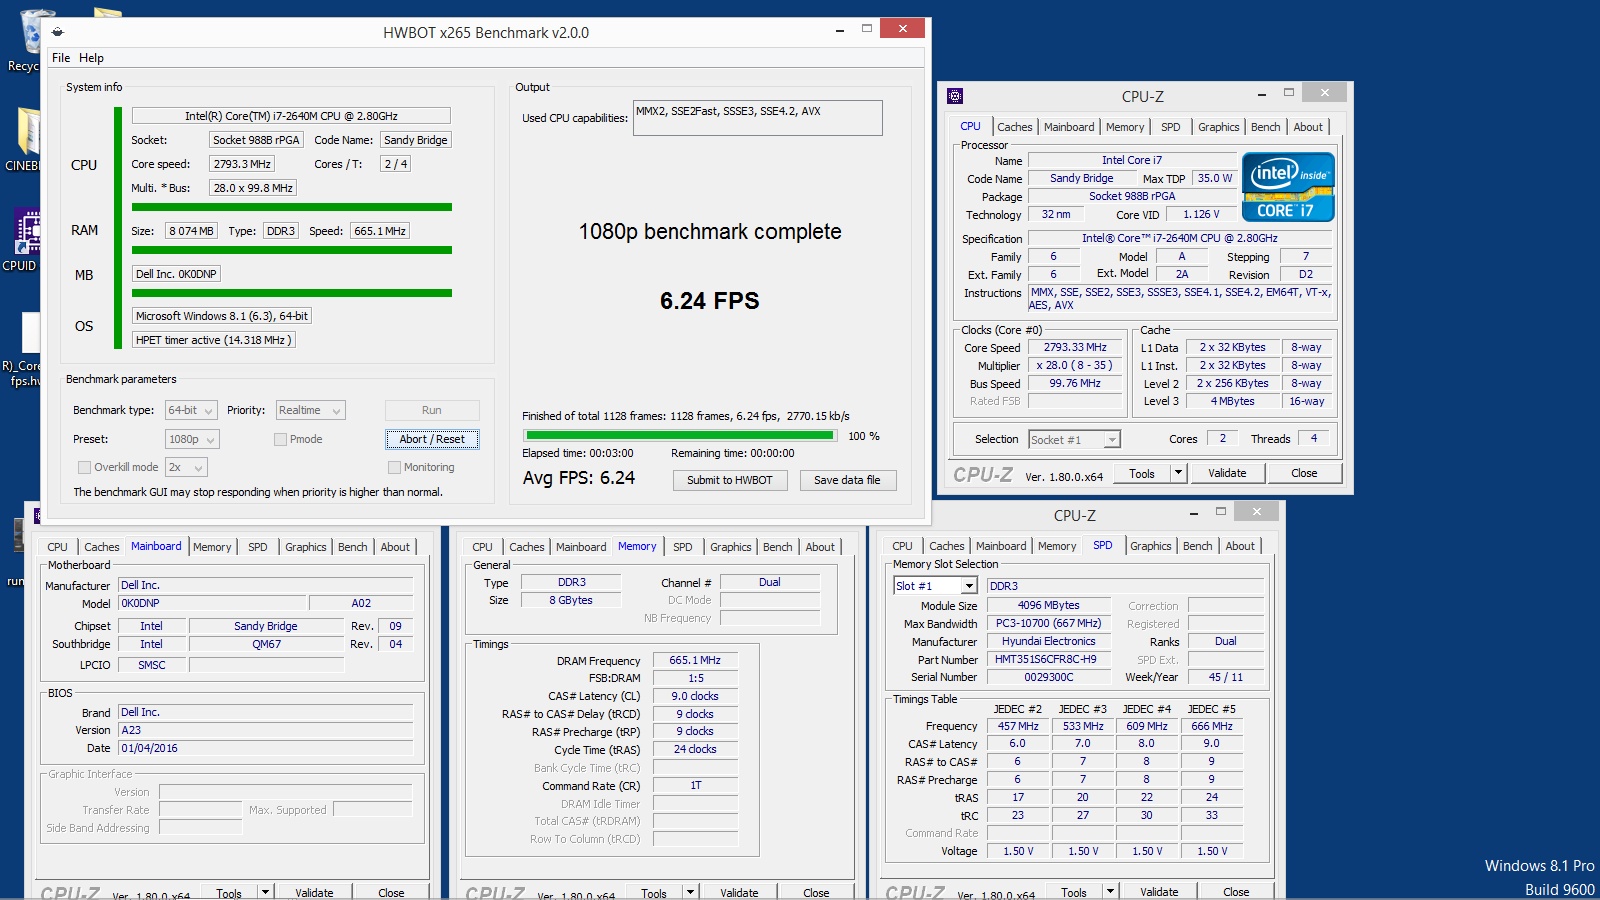This screenshot has height=900, width=1600.
Task: Click Submit to HWBOT button
Action: pos(730,480)
